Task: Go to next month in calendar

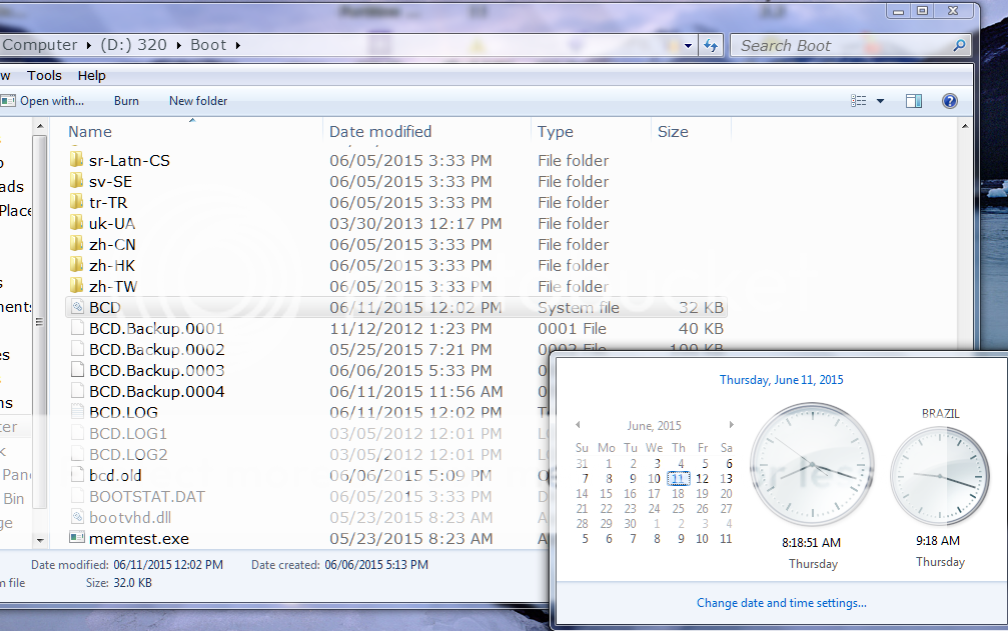Action: (x=731, y=425)
